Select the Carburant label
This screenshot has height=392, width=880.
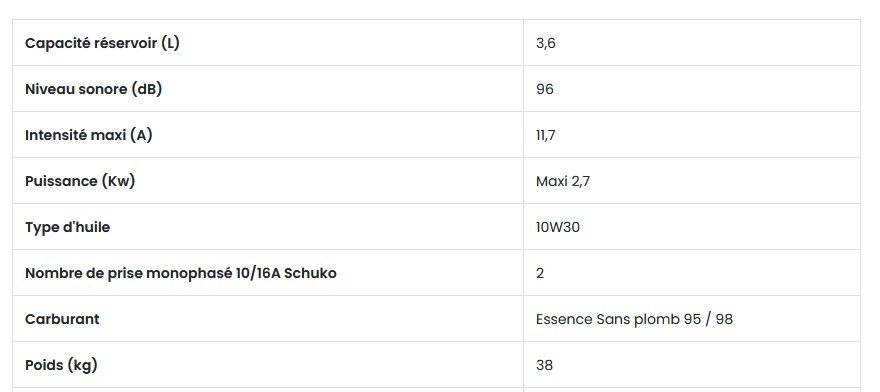pyautogui.click(x=62, y=319)
